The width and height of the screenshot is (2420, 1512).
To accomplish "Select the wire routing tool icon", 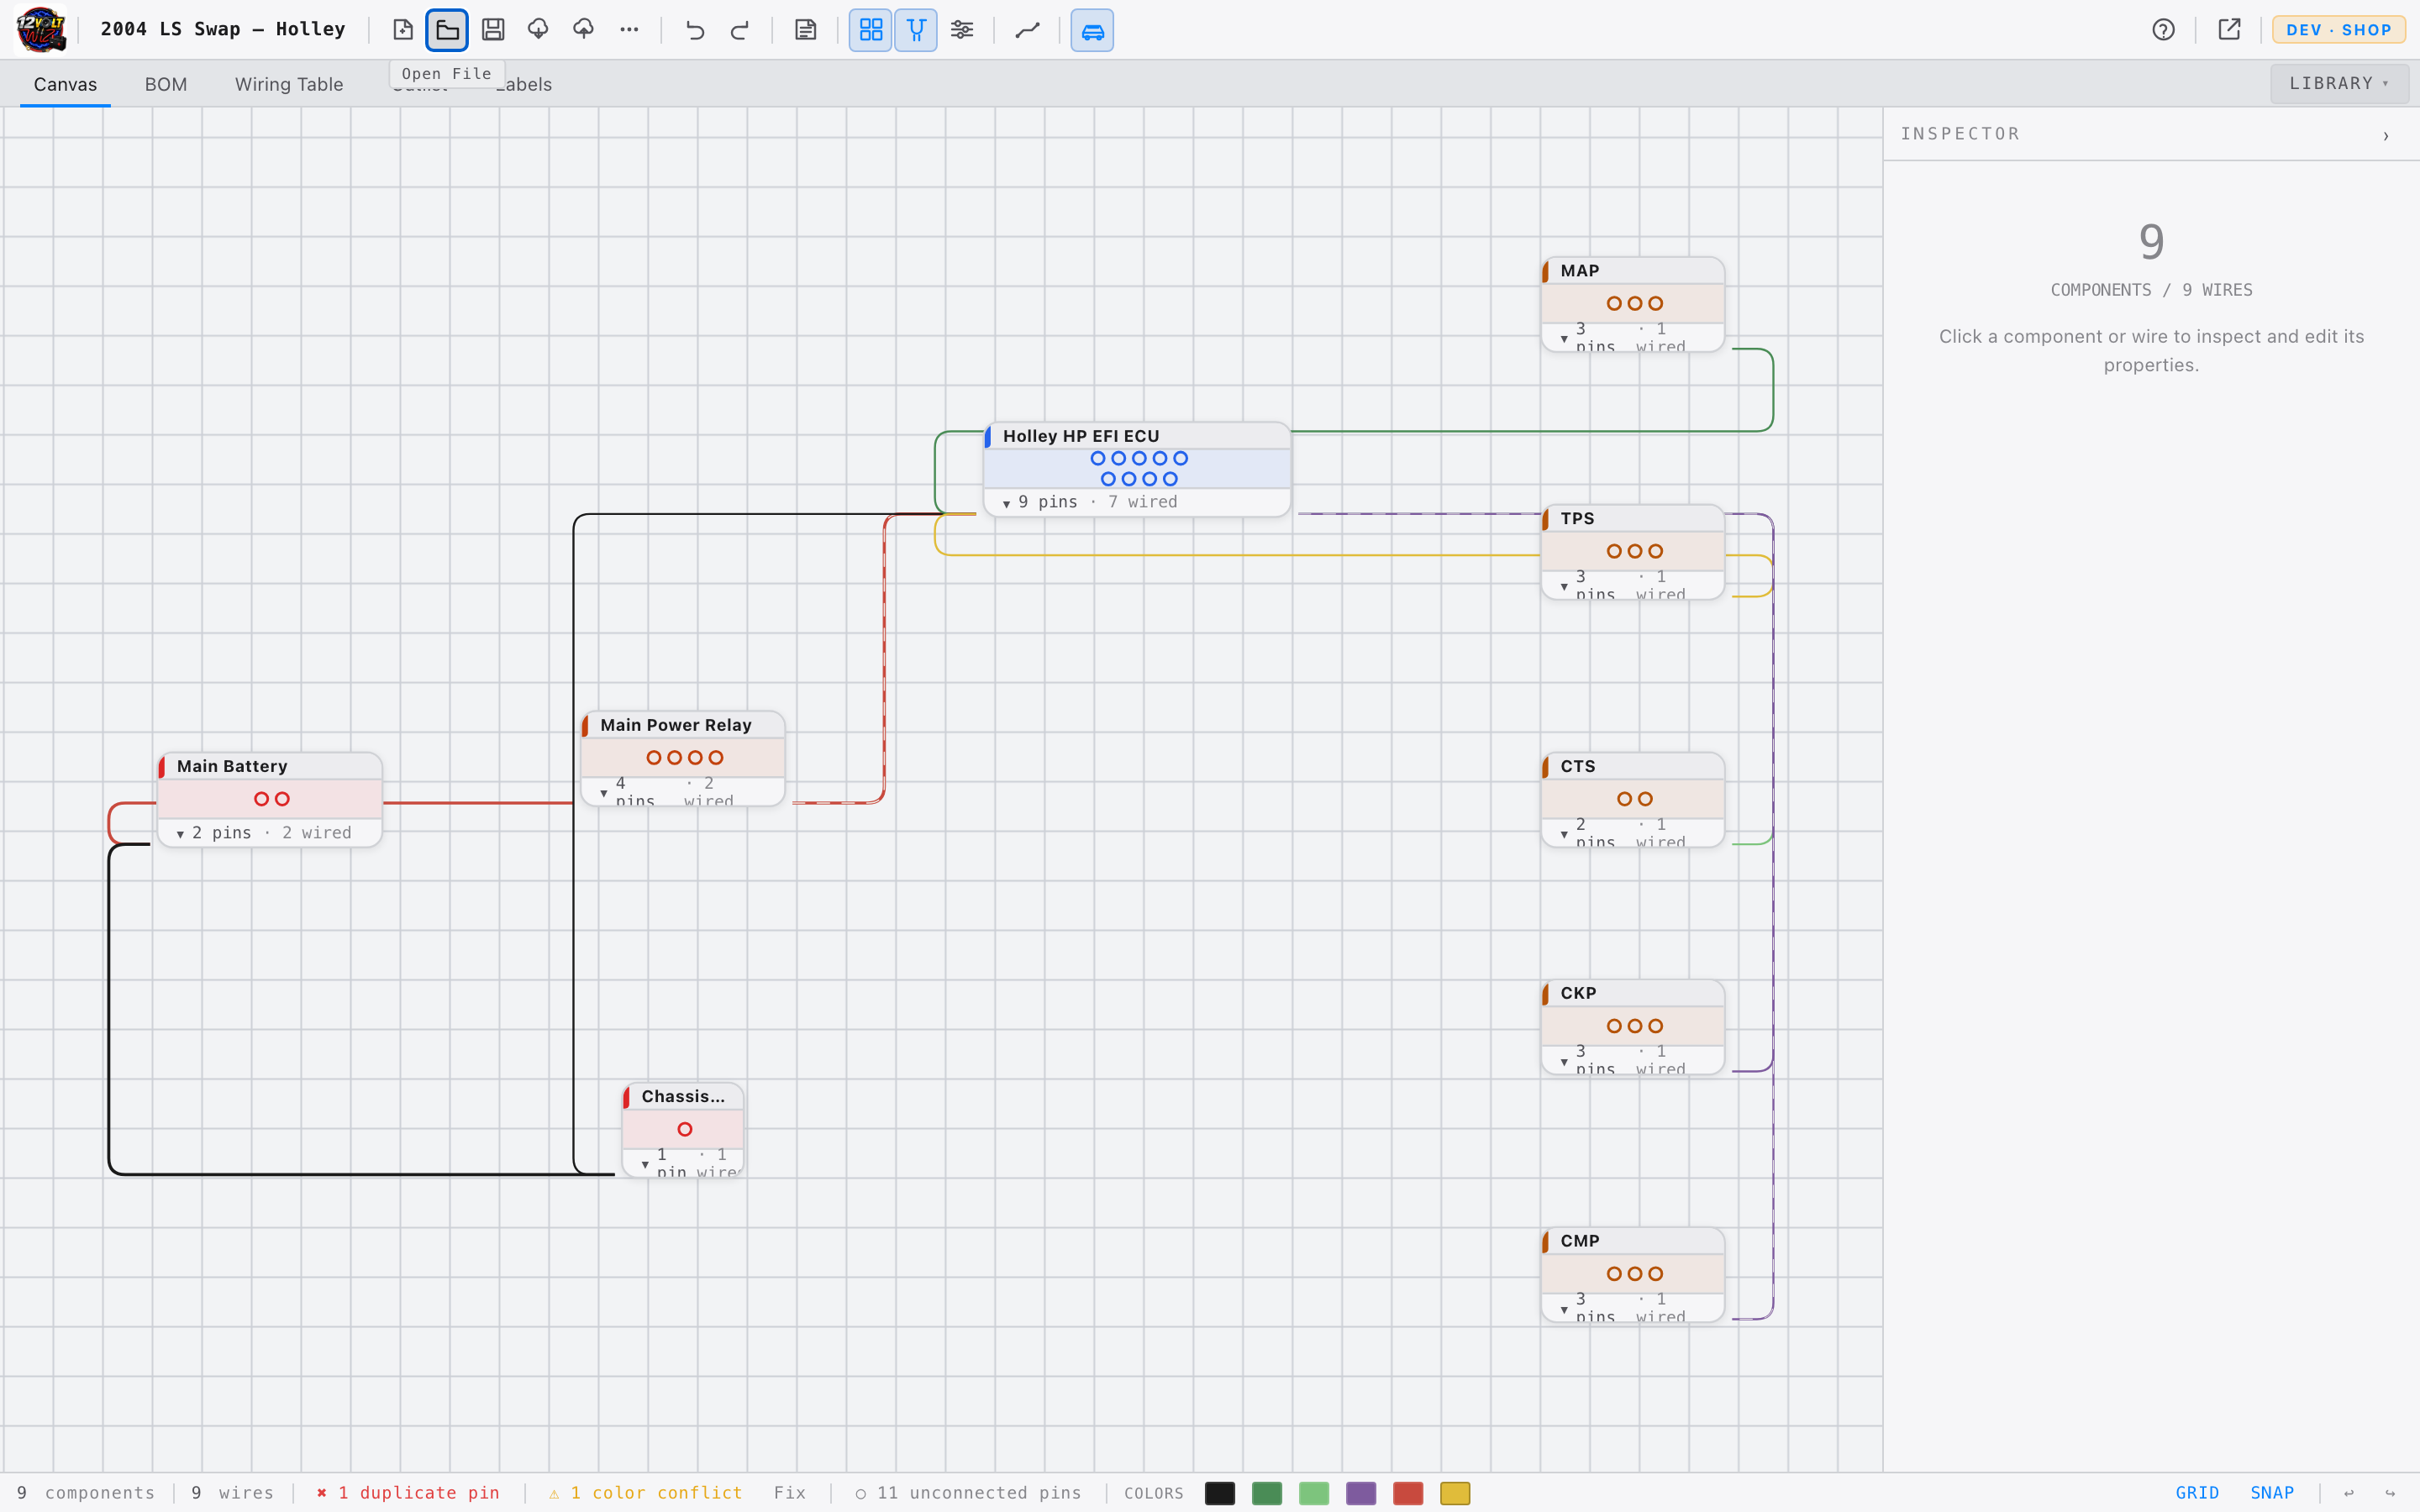I will pos(1027,30).
